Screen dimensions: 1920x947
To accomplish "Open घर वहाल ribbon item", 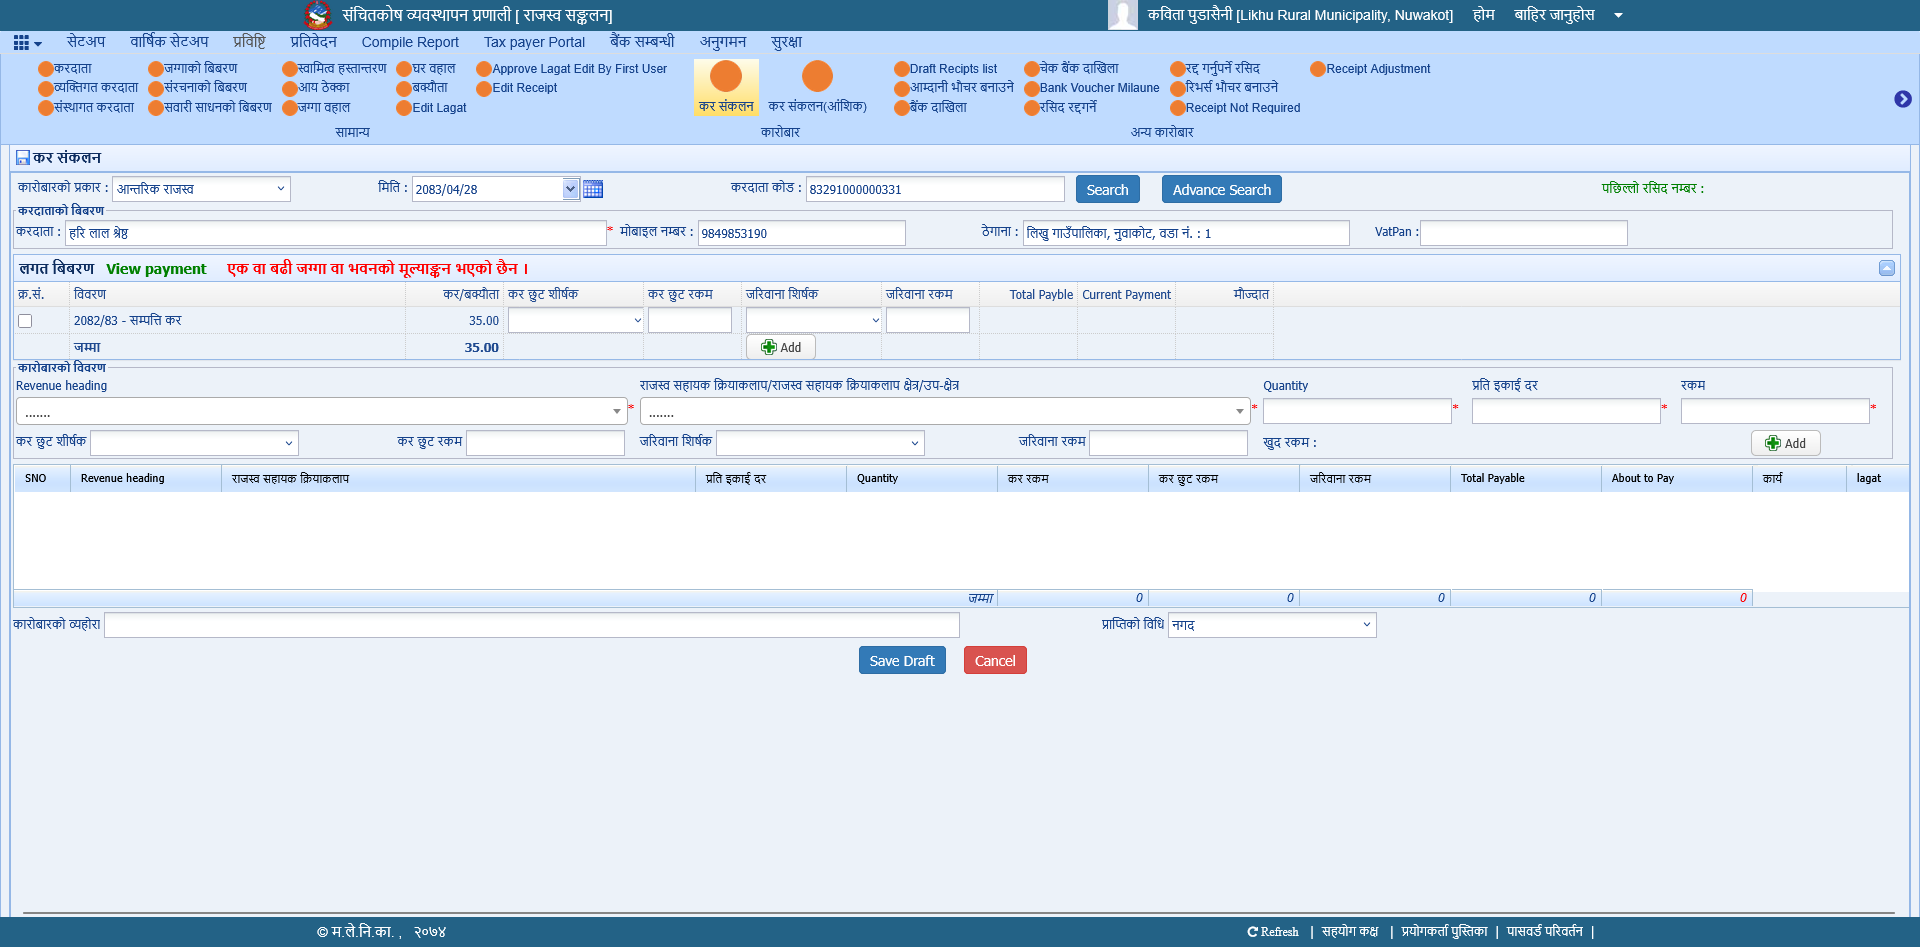I will pyautogui.click(x=426, y=68).
